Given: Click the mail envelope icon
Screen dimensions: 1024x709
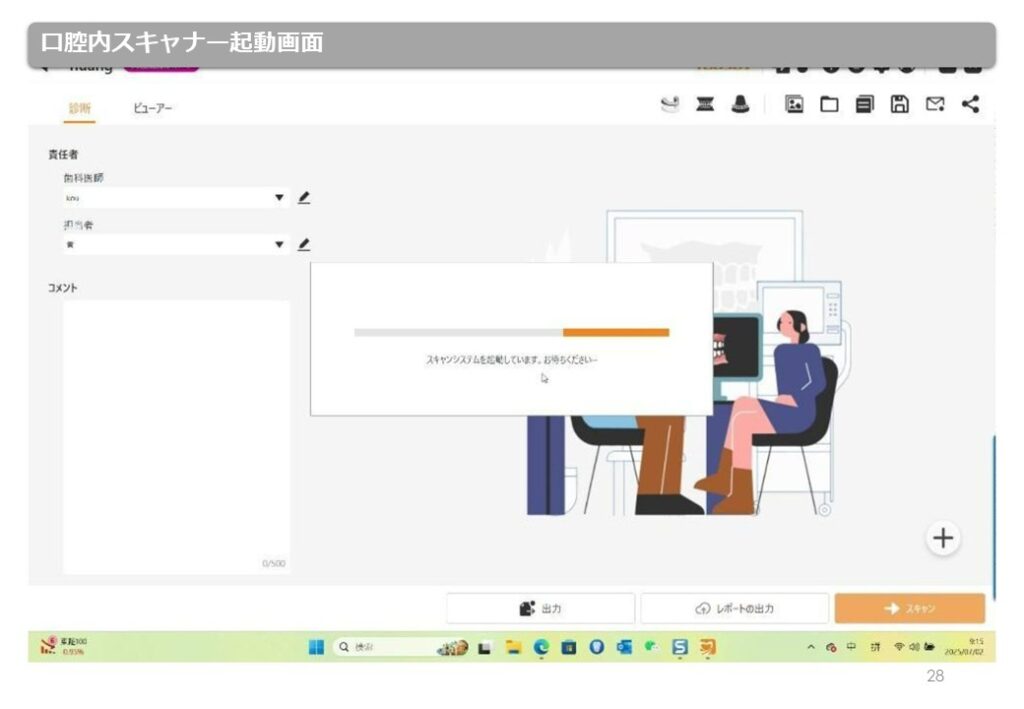Looking at the screenshot, I should point(934,104).
